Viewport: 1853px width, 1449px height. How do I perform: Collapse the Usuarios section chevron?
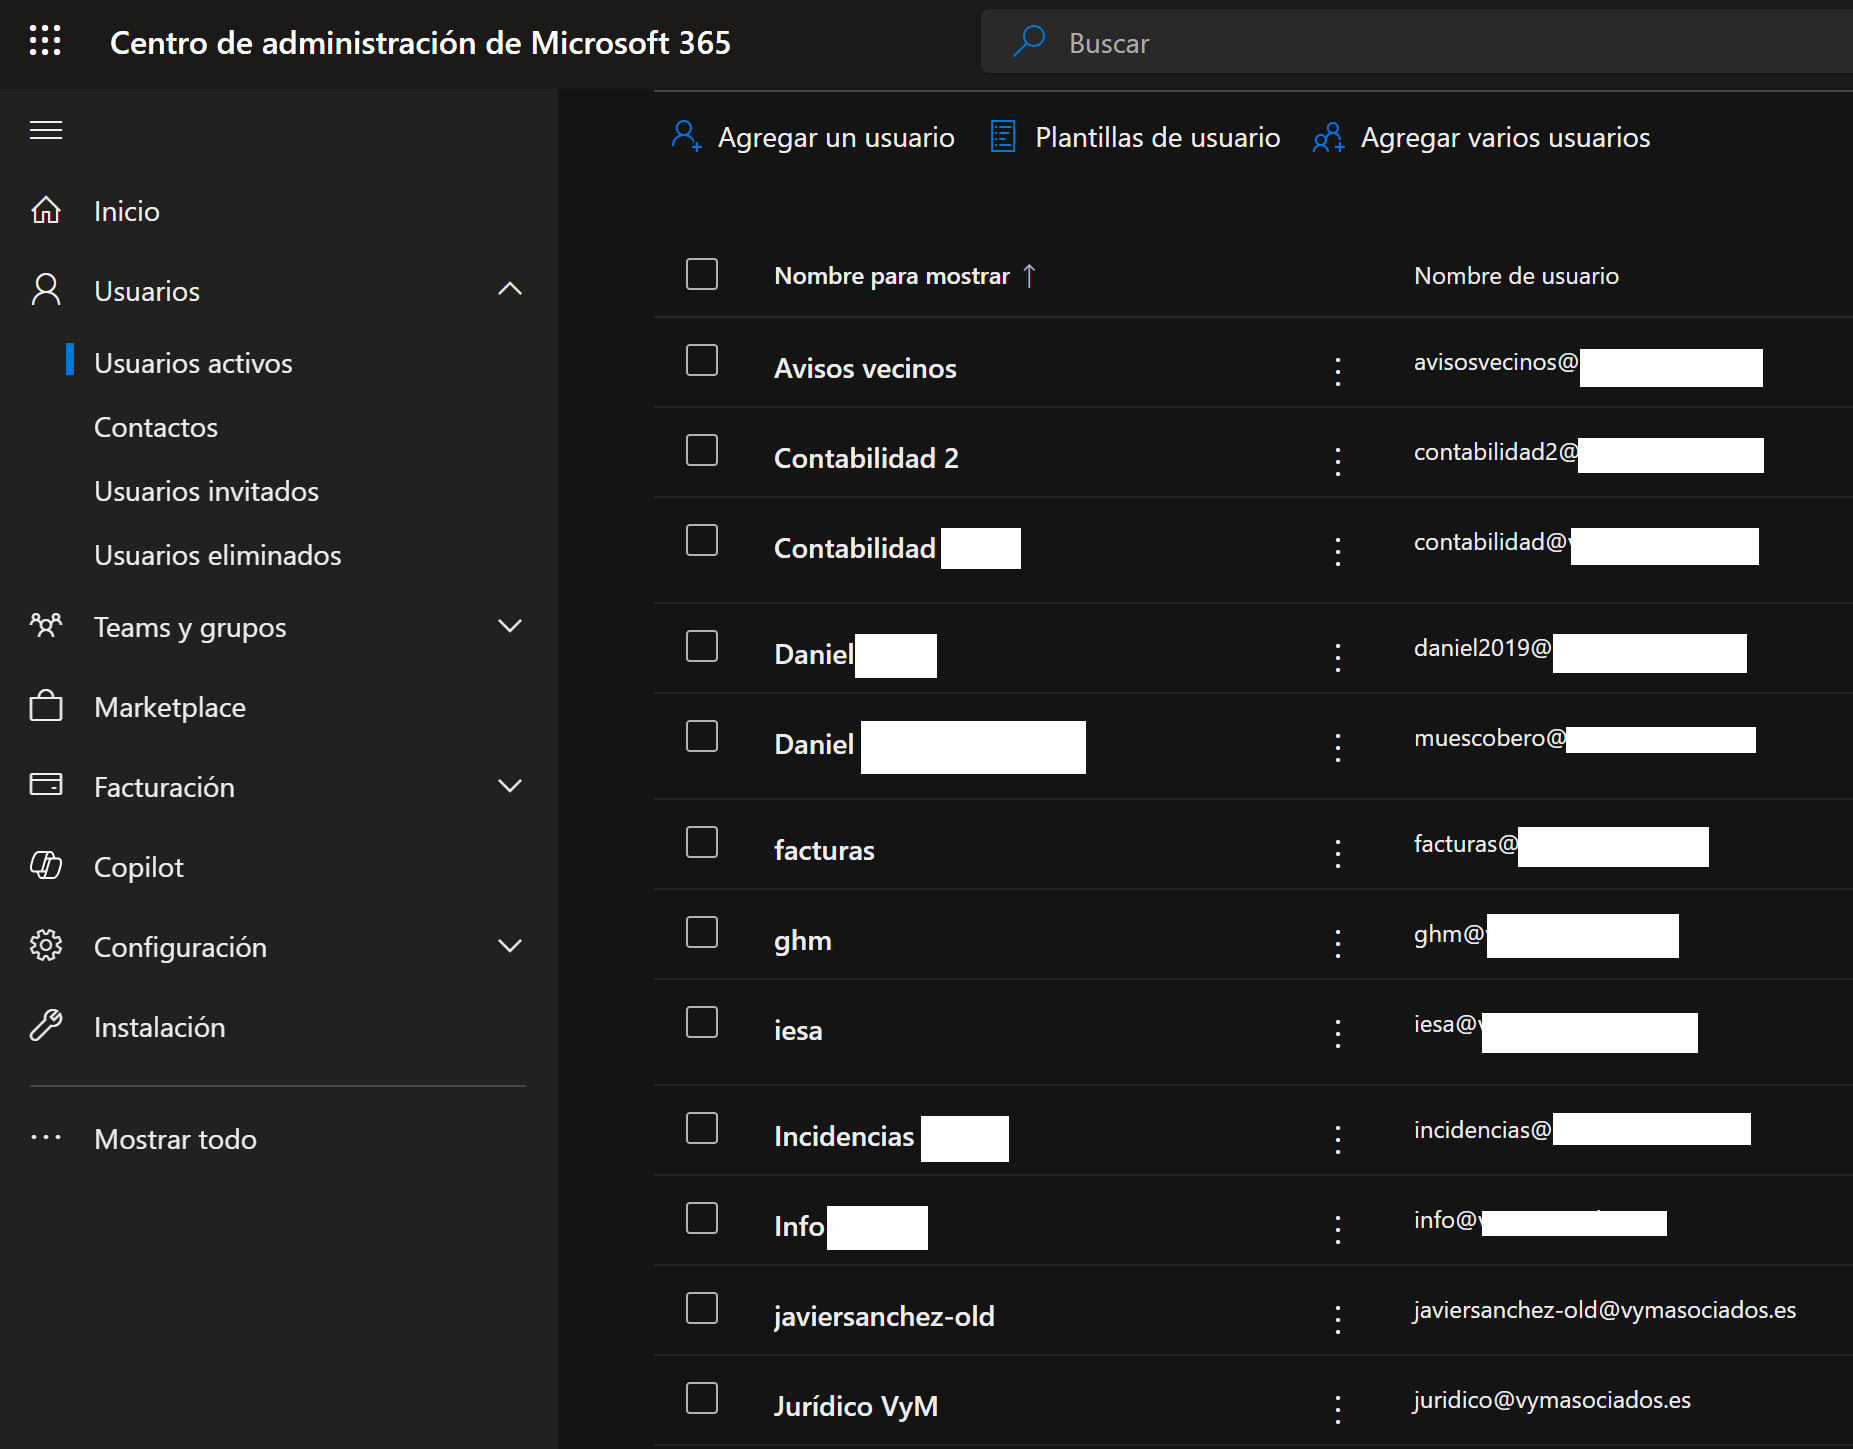[x=510, y=290]
